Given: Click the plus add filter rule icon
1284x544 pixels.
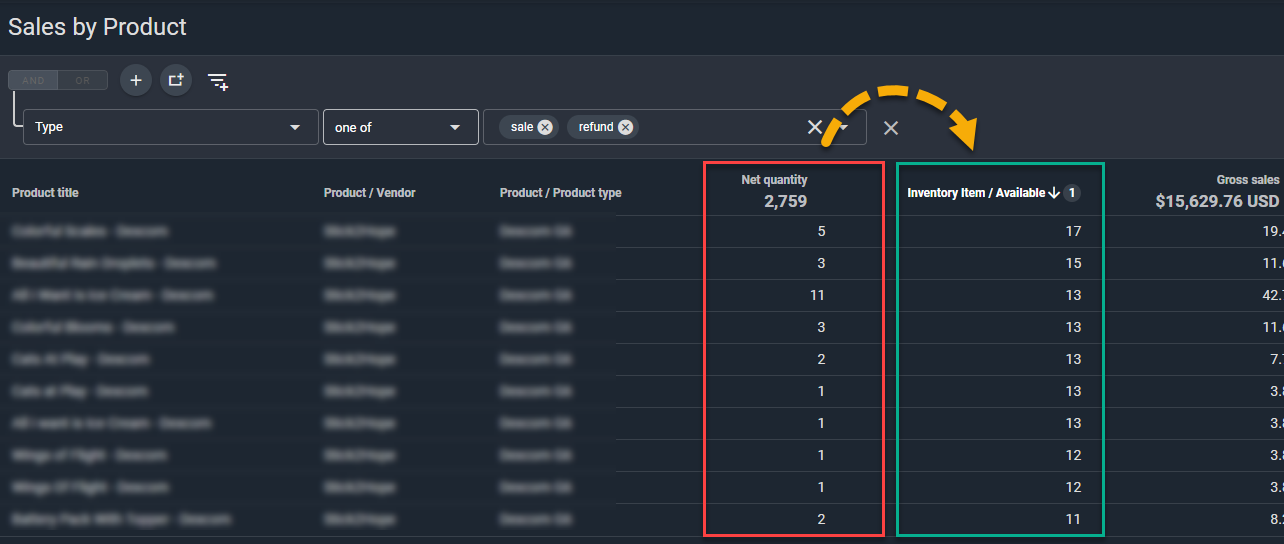Looking at the screenshot, I should tap(136, 80).
